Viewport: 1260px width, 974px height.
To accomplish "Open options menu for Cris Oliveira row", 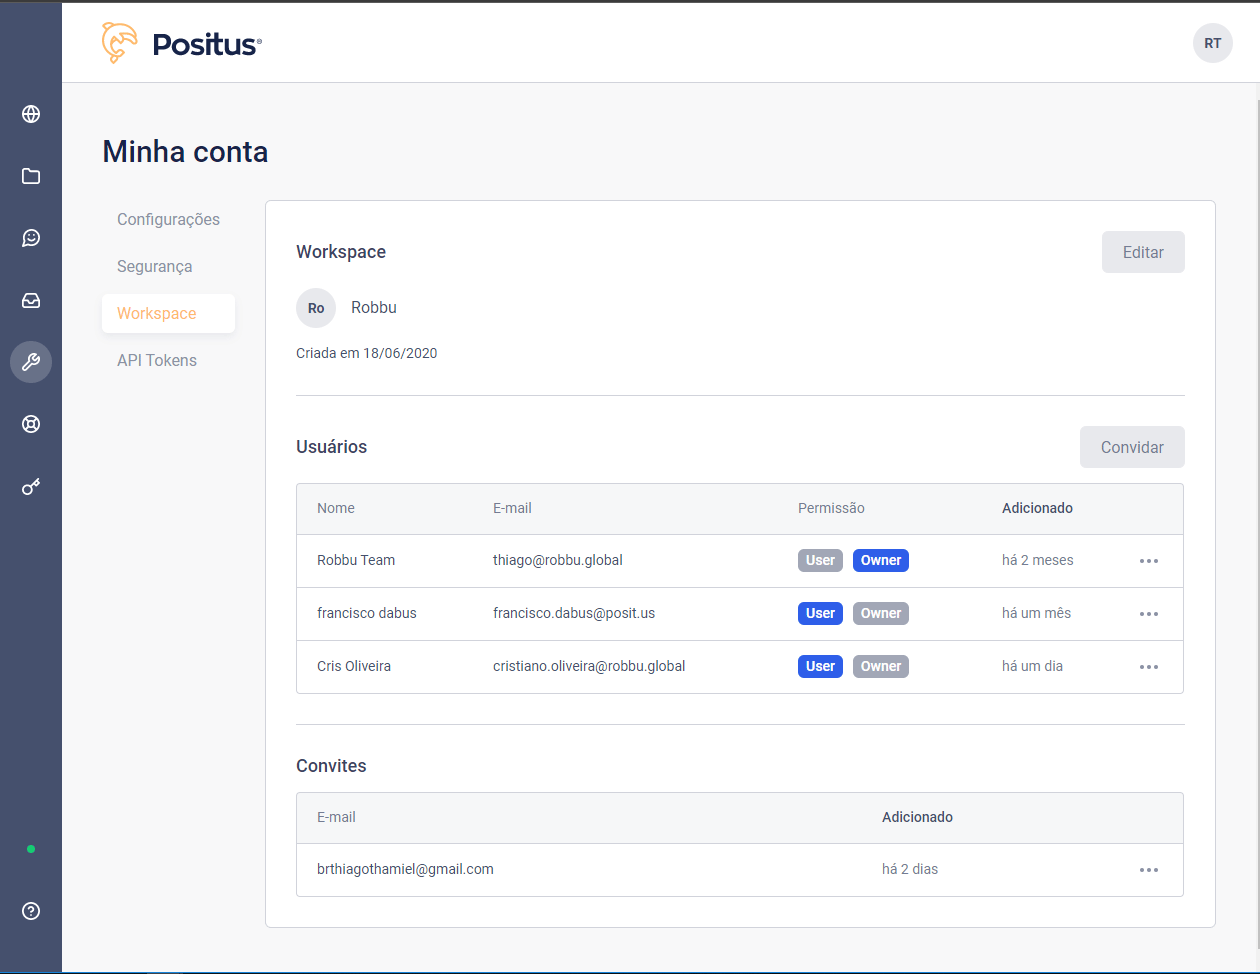I will coord(1149,667).
